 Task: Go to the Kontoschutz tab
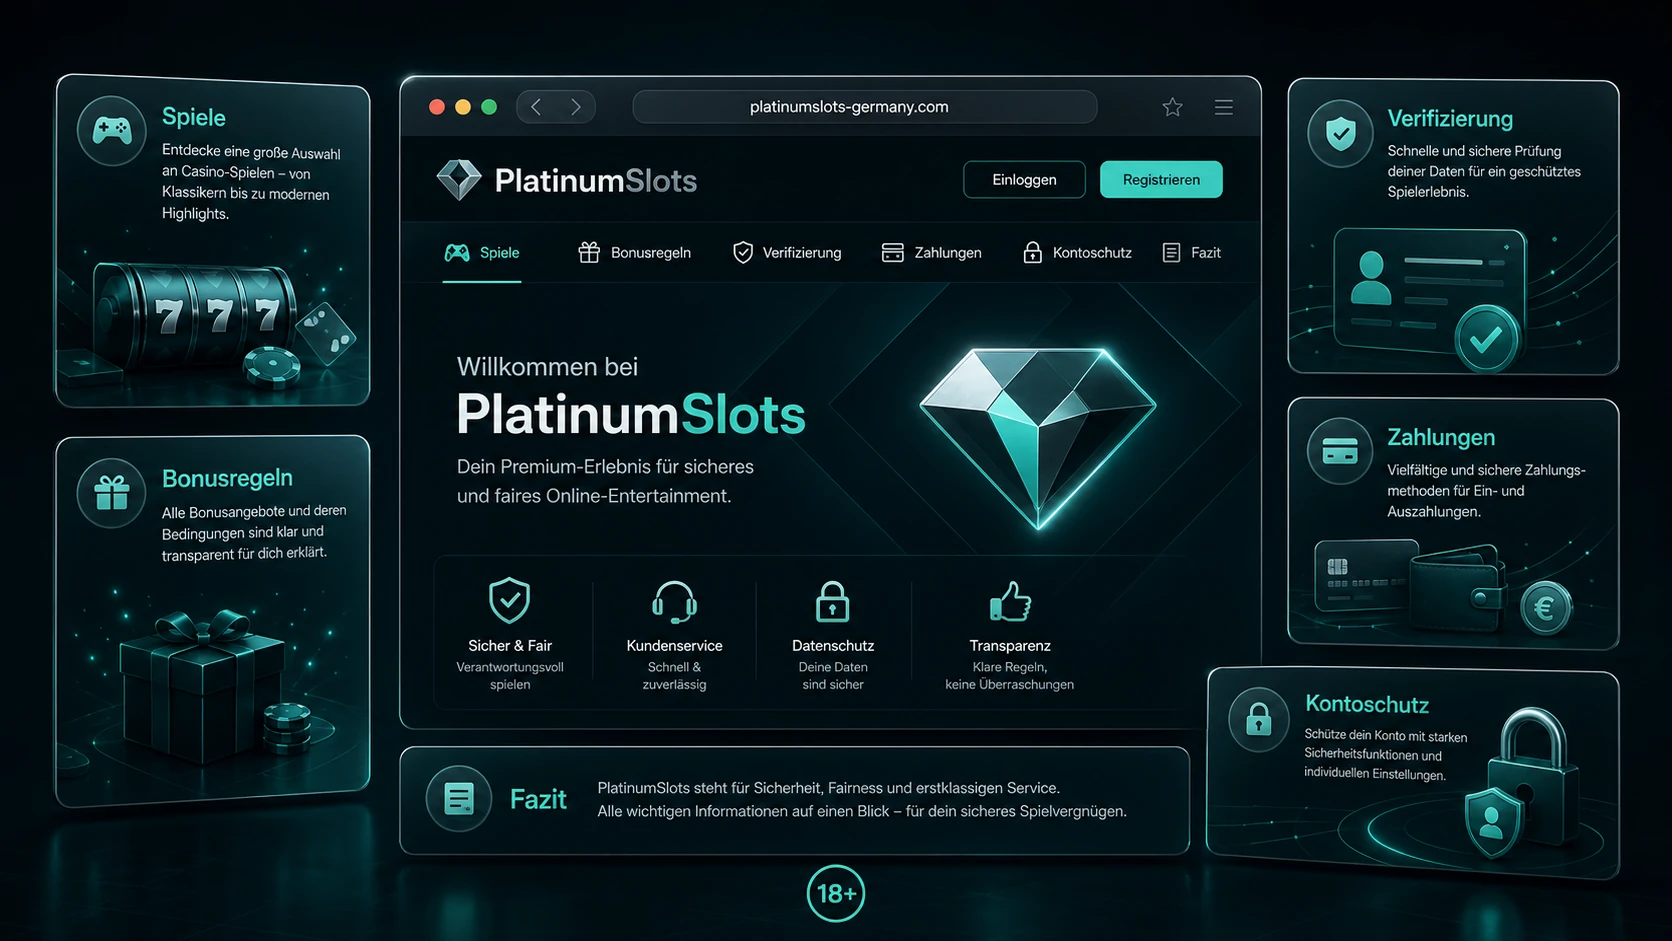1077,253
